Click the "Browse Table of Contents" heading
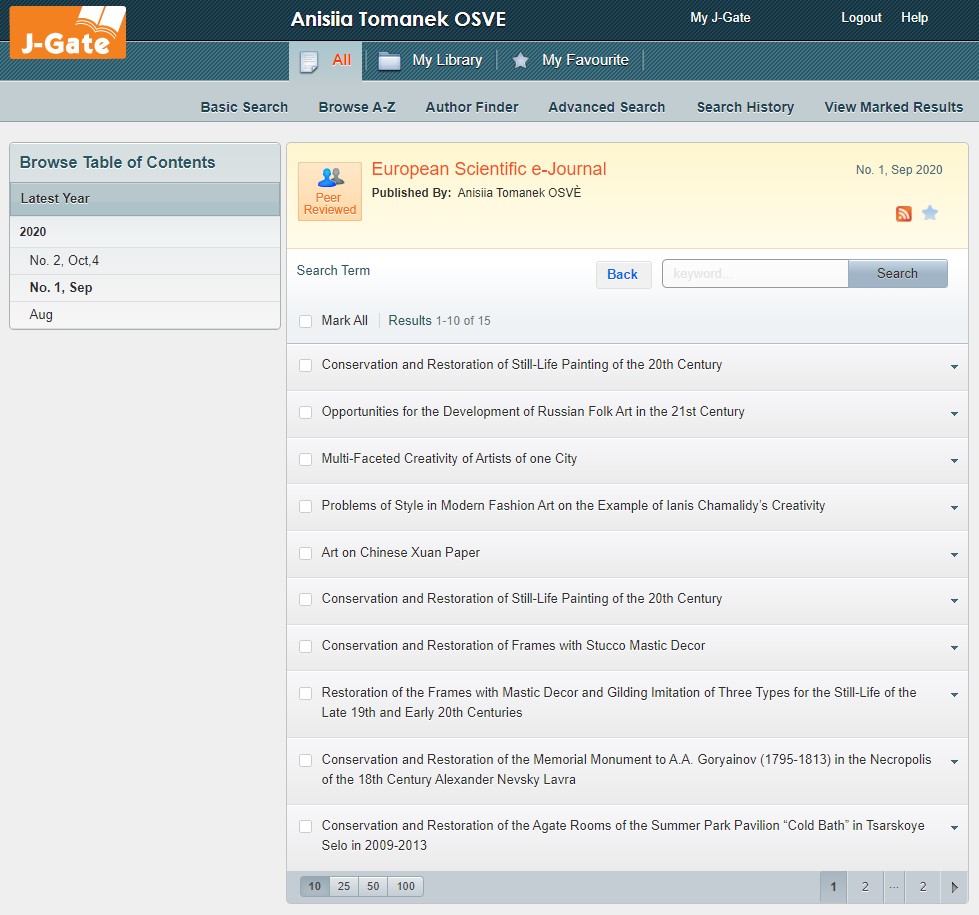Screen dimensions: 979x915 coord(117,162)
